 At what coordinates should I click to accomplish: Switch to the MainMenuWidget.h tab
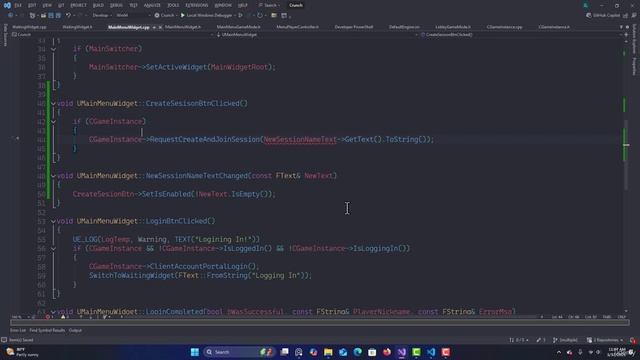(183, 27)
